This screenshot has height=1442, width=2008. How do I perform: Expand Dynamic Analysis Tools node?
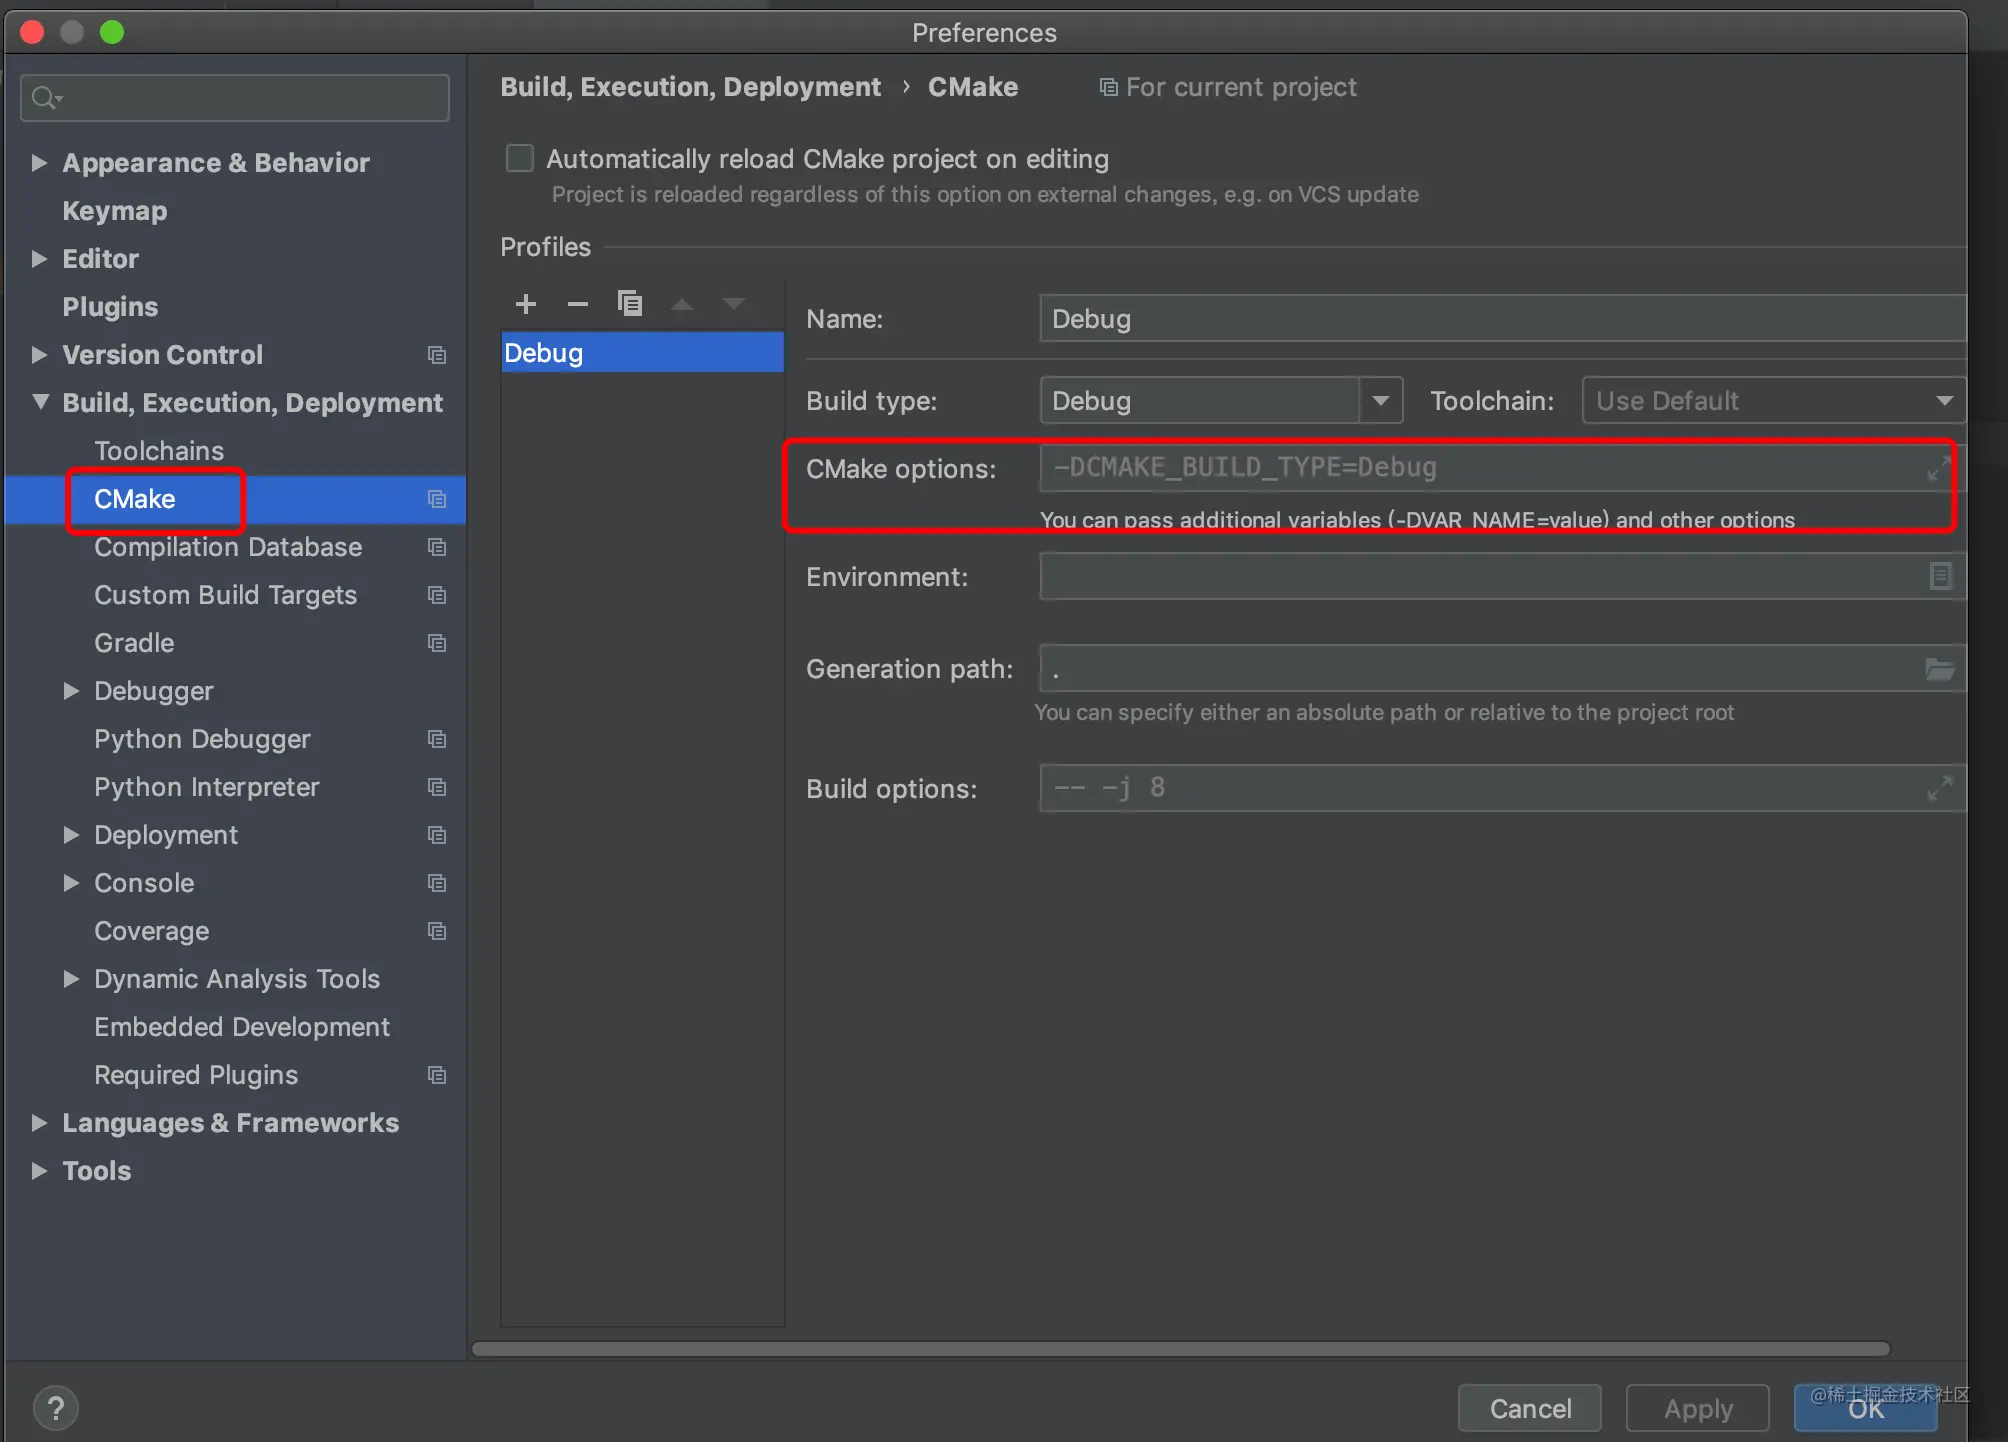[x=71, y=978]
